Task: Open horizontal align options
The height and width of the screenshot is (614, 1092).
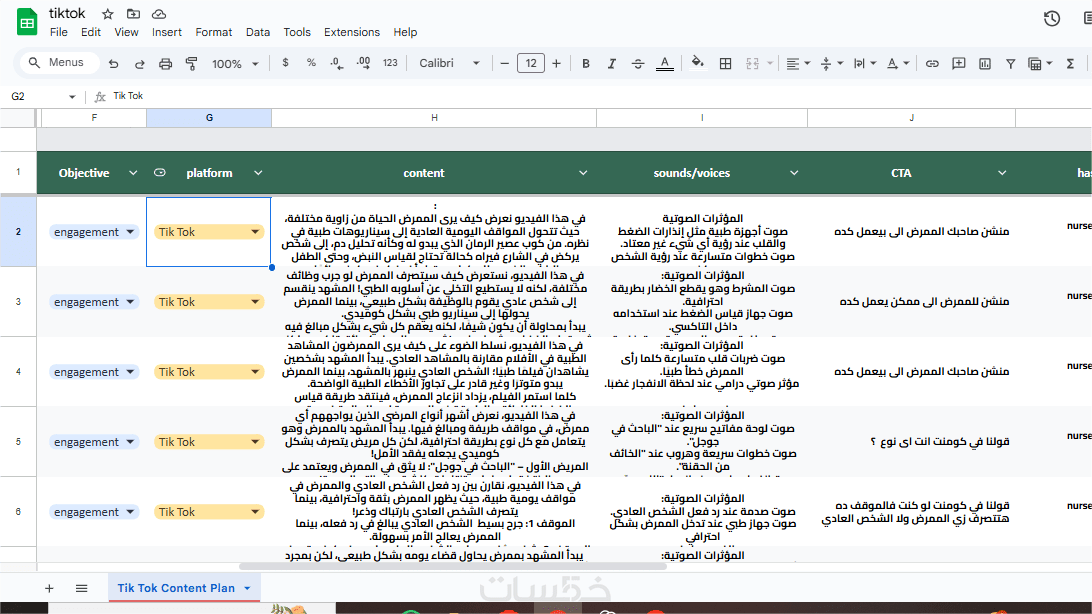Action: point(797,63)
